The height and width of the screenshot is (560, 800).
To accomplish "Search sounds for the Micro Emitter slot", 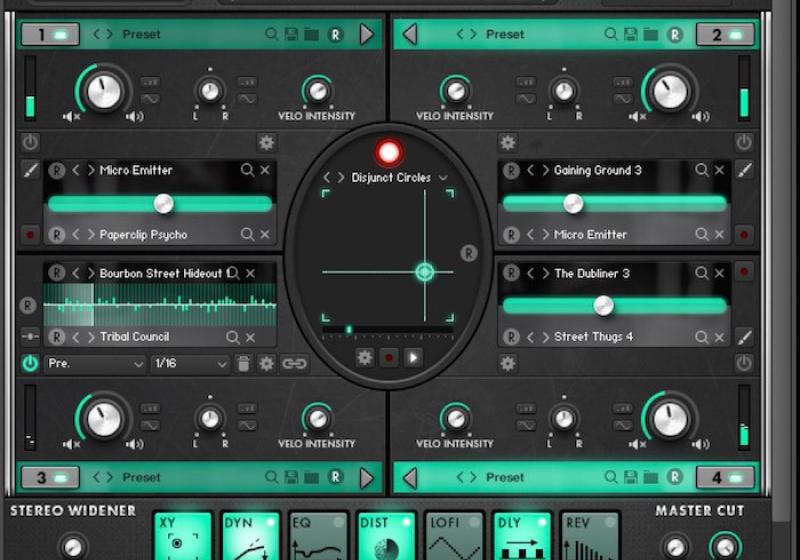I will pos(247,170).
